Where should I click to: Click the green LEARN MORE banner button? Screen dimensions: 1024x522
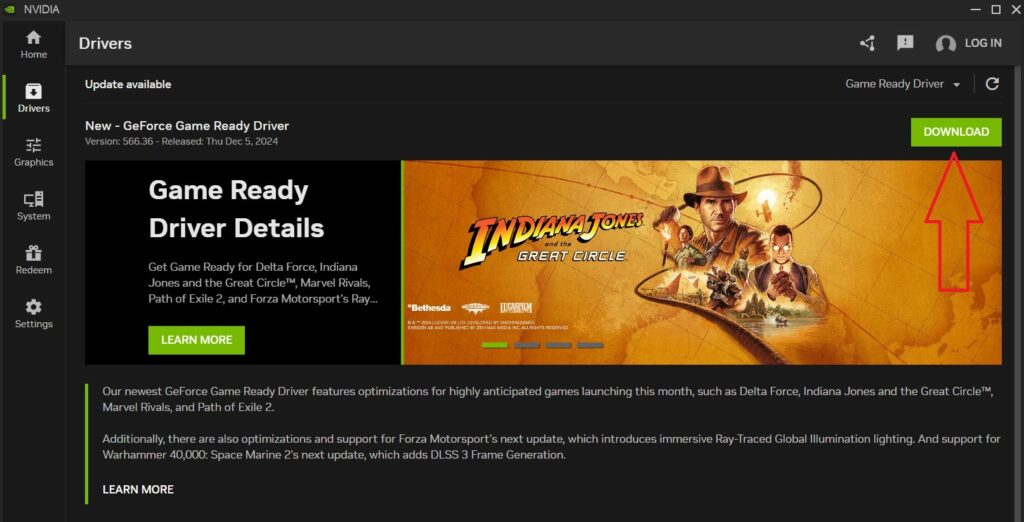coord(197,340)
